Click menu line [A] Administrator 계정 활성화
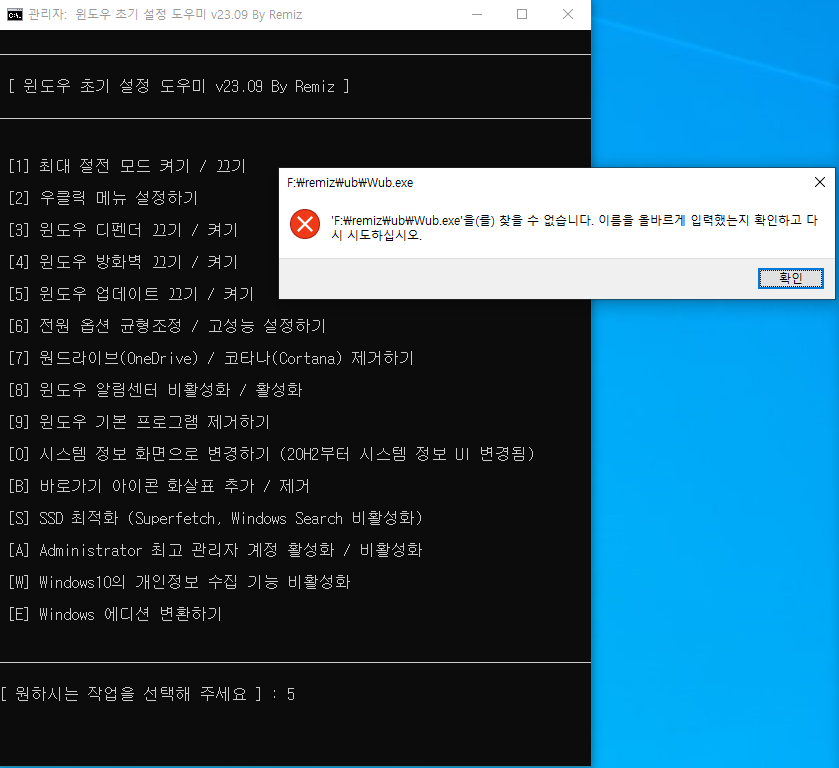The image size is (839, 768). click(216, 550)
